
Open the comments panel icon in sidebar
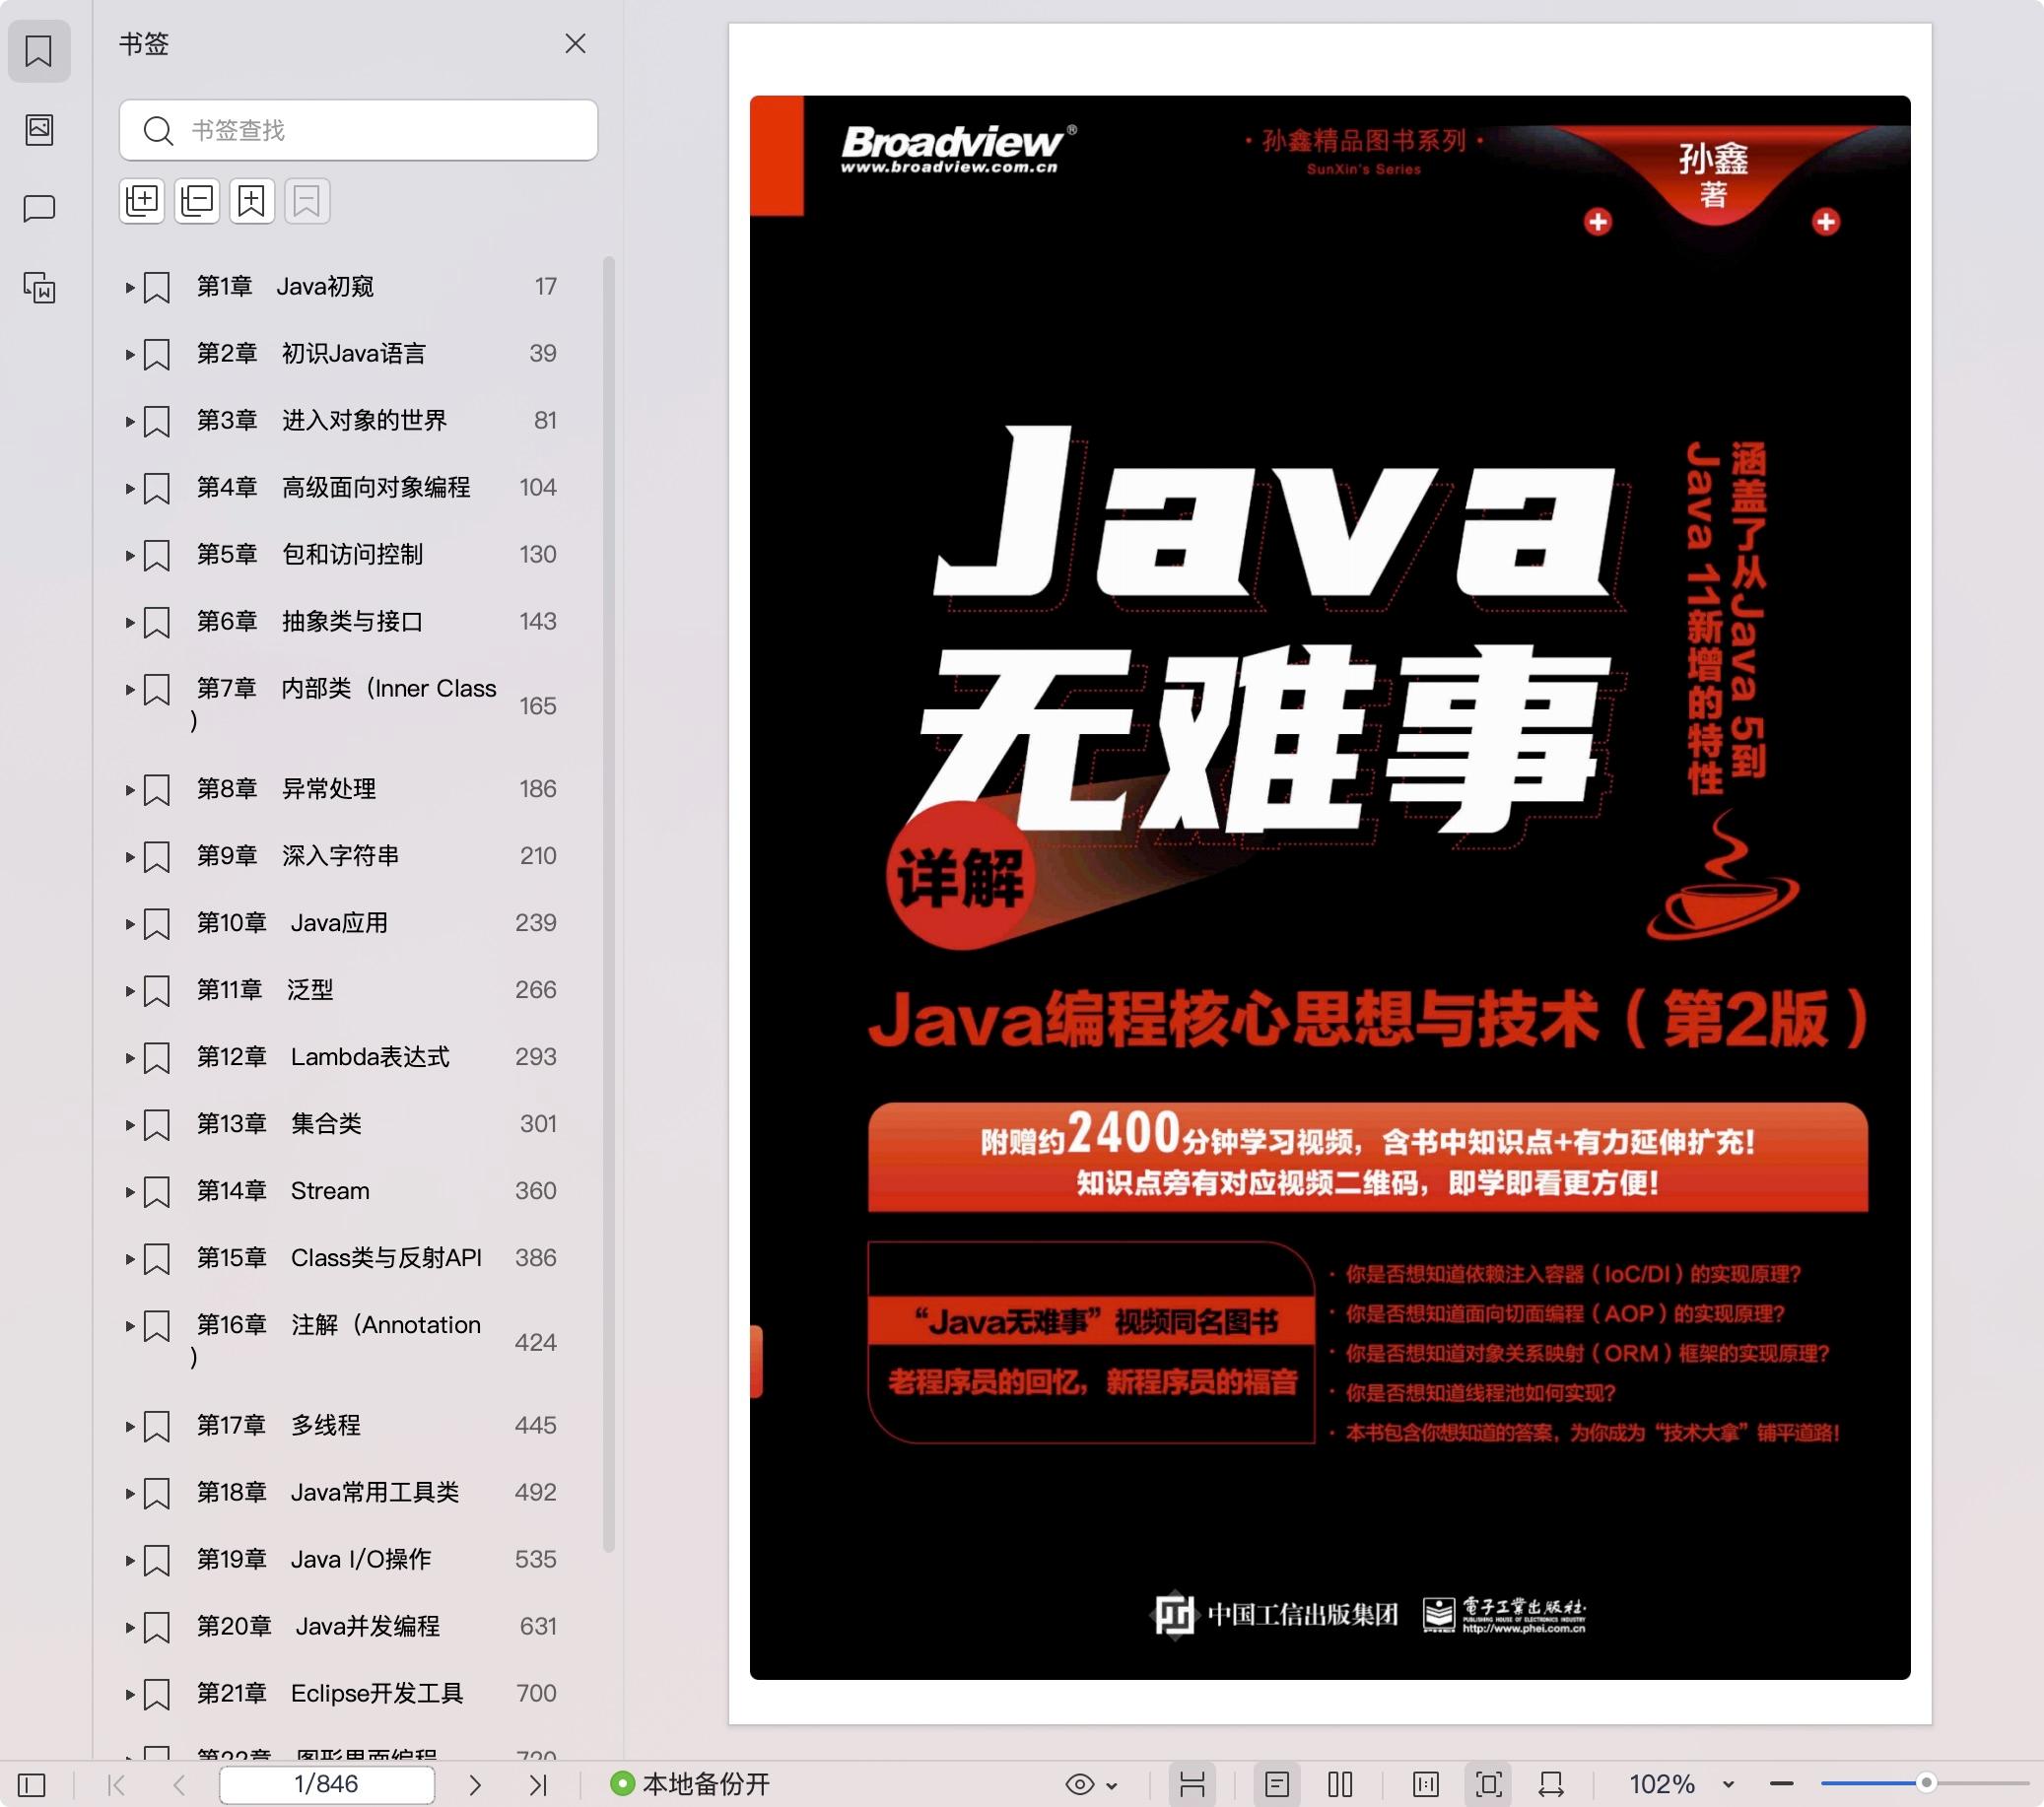39,208
